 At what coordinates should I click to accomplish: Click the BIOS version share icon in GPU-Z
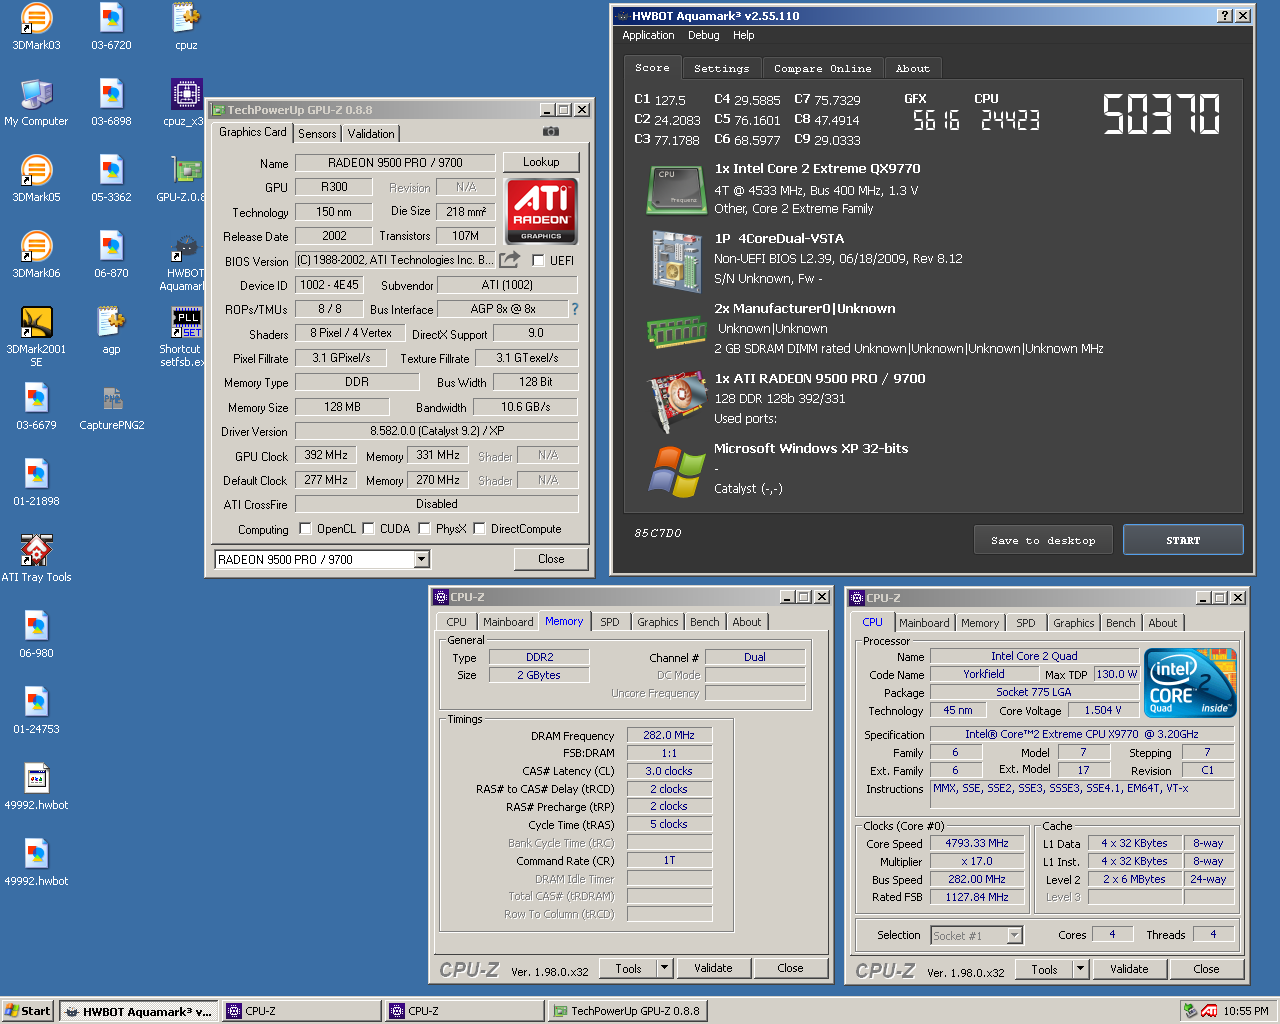[x=510, y=260]
